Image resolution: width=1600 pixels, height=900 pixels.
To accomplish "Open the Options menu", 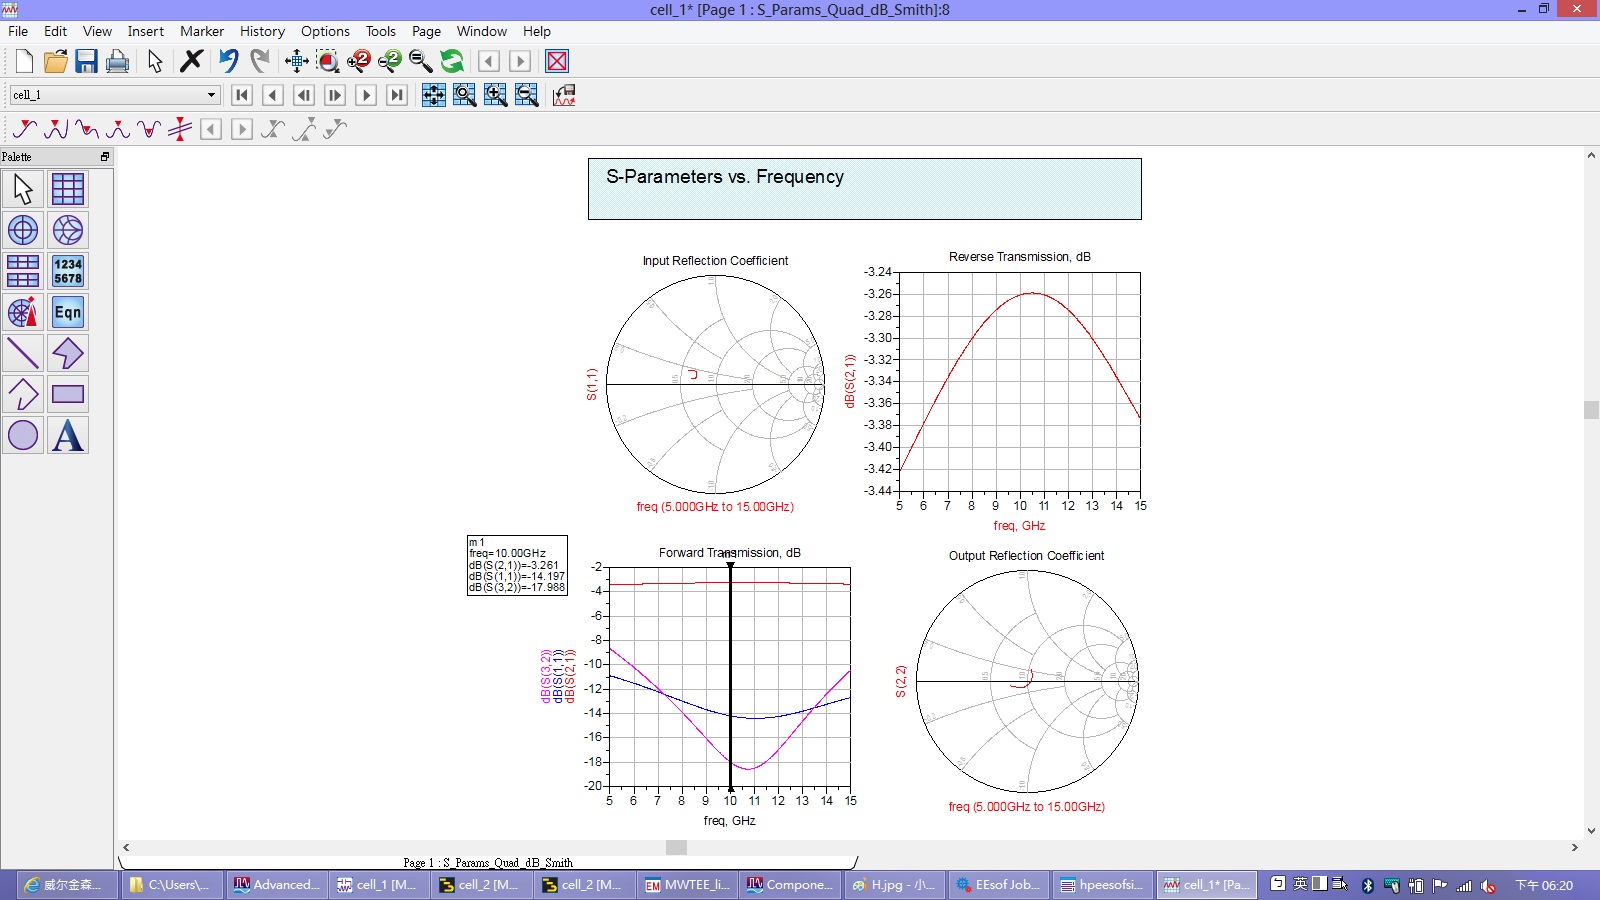I will tap(325, 31).
